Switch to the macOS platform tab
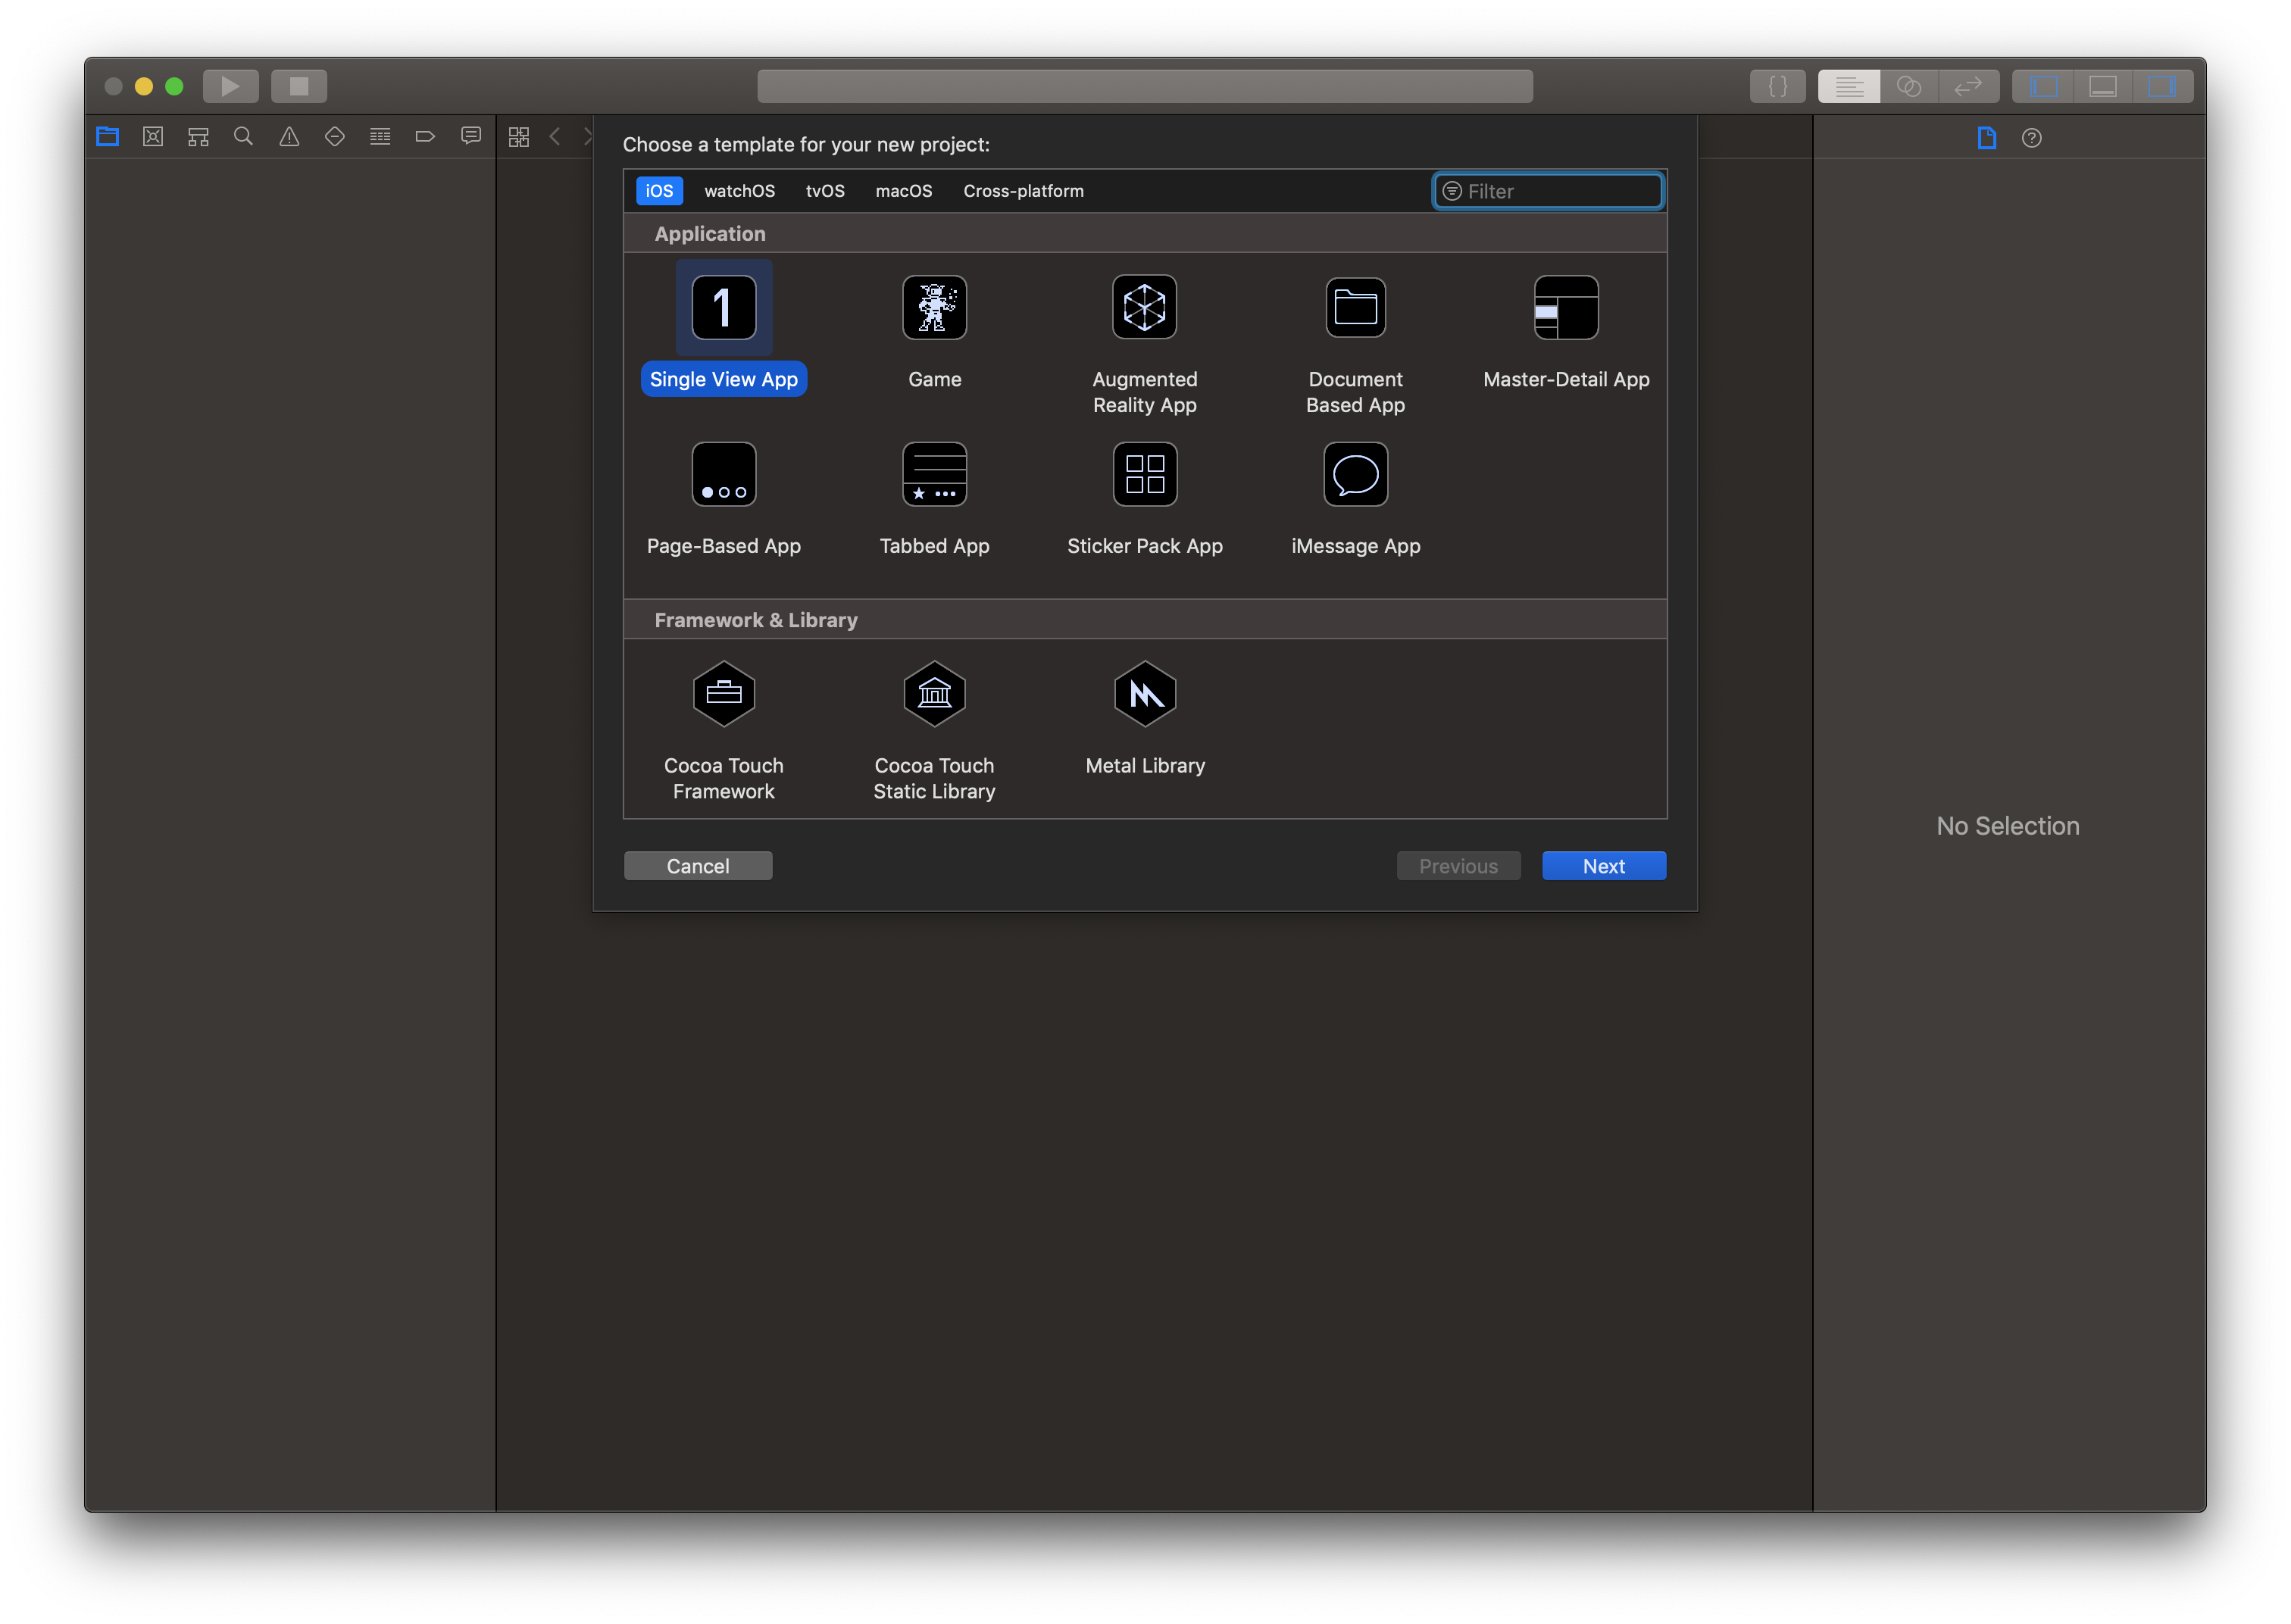 (x=903, y=191)
